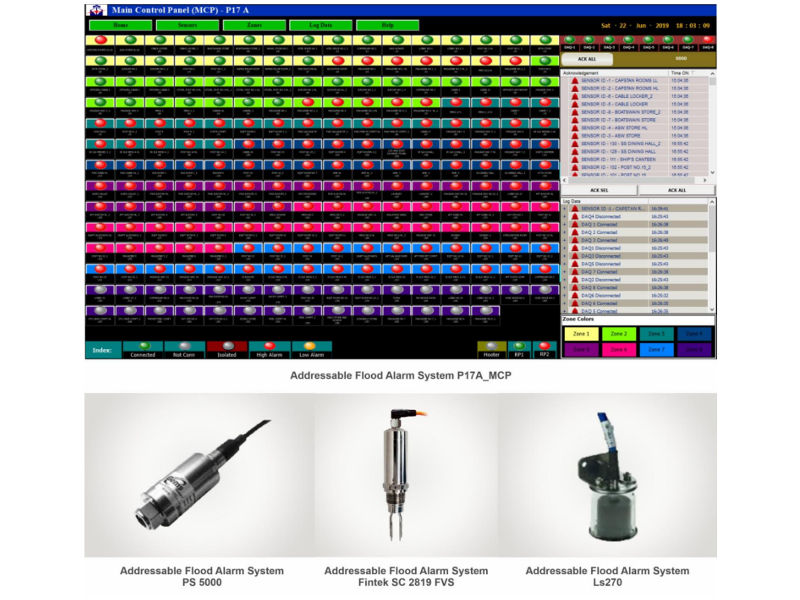The image size is (800, 600).
Task: Expand the DAQ5 Disconnected log entry
Action: click(x=565, y=264)
